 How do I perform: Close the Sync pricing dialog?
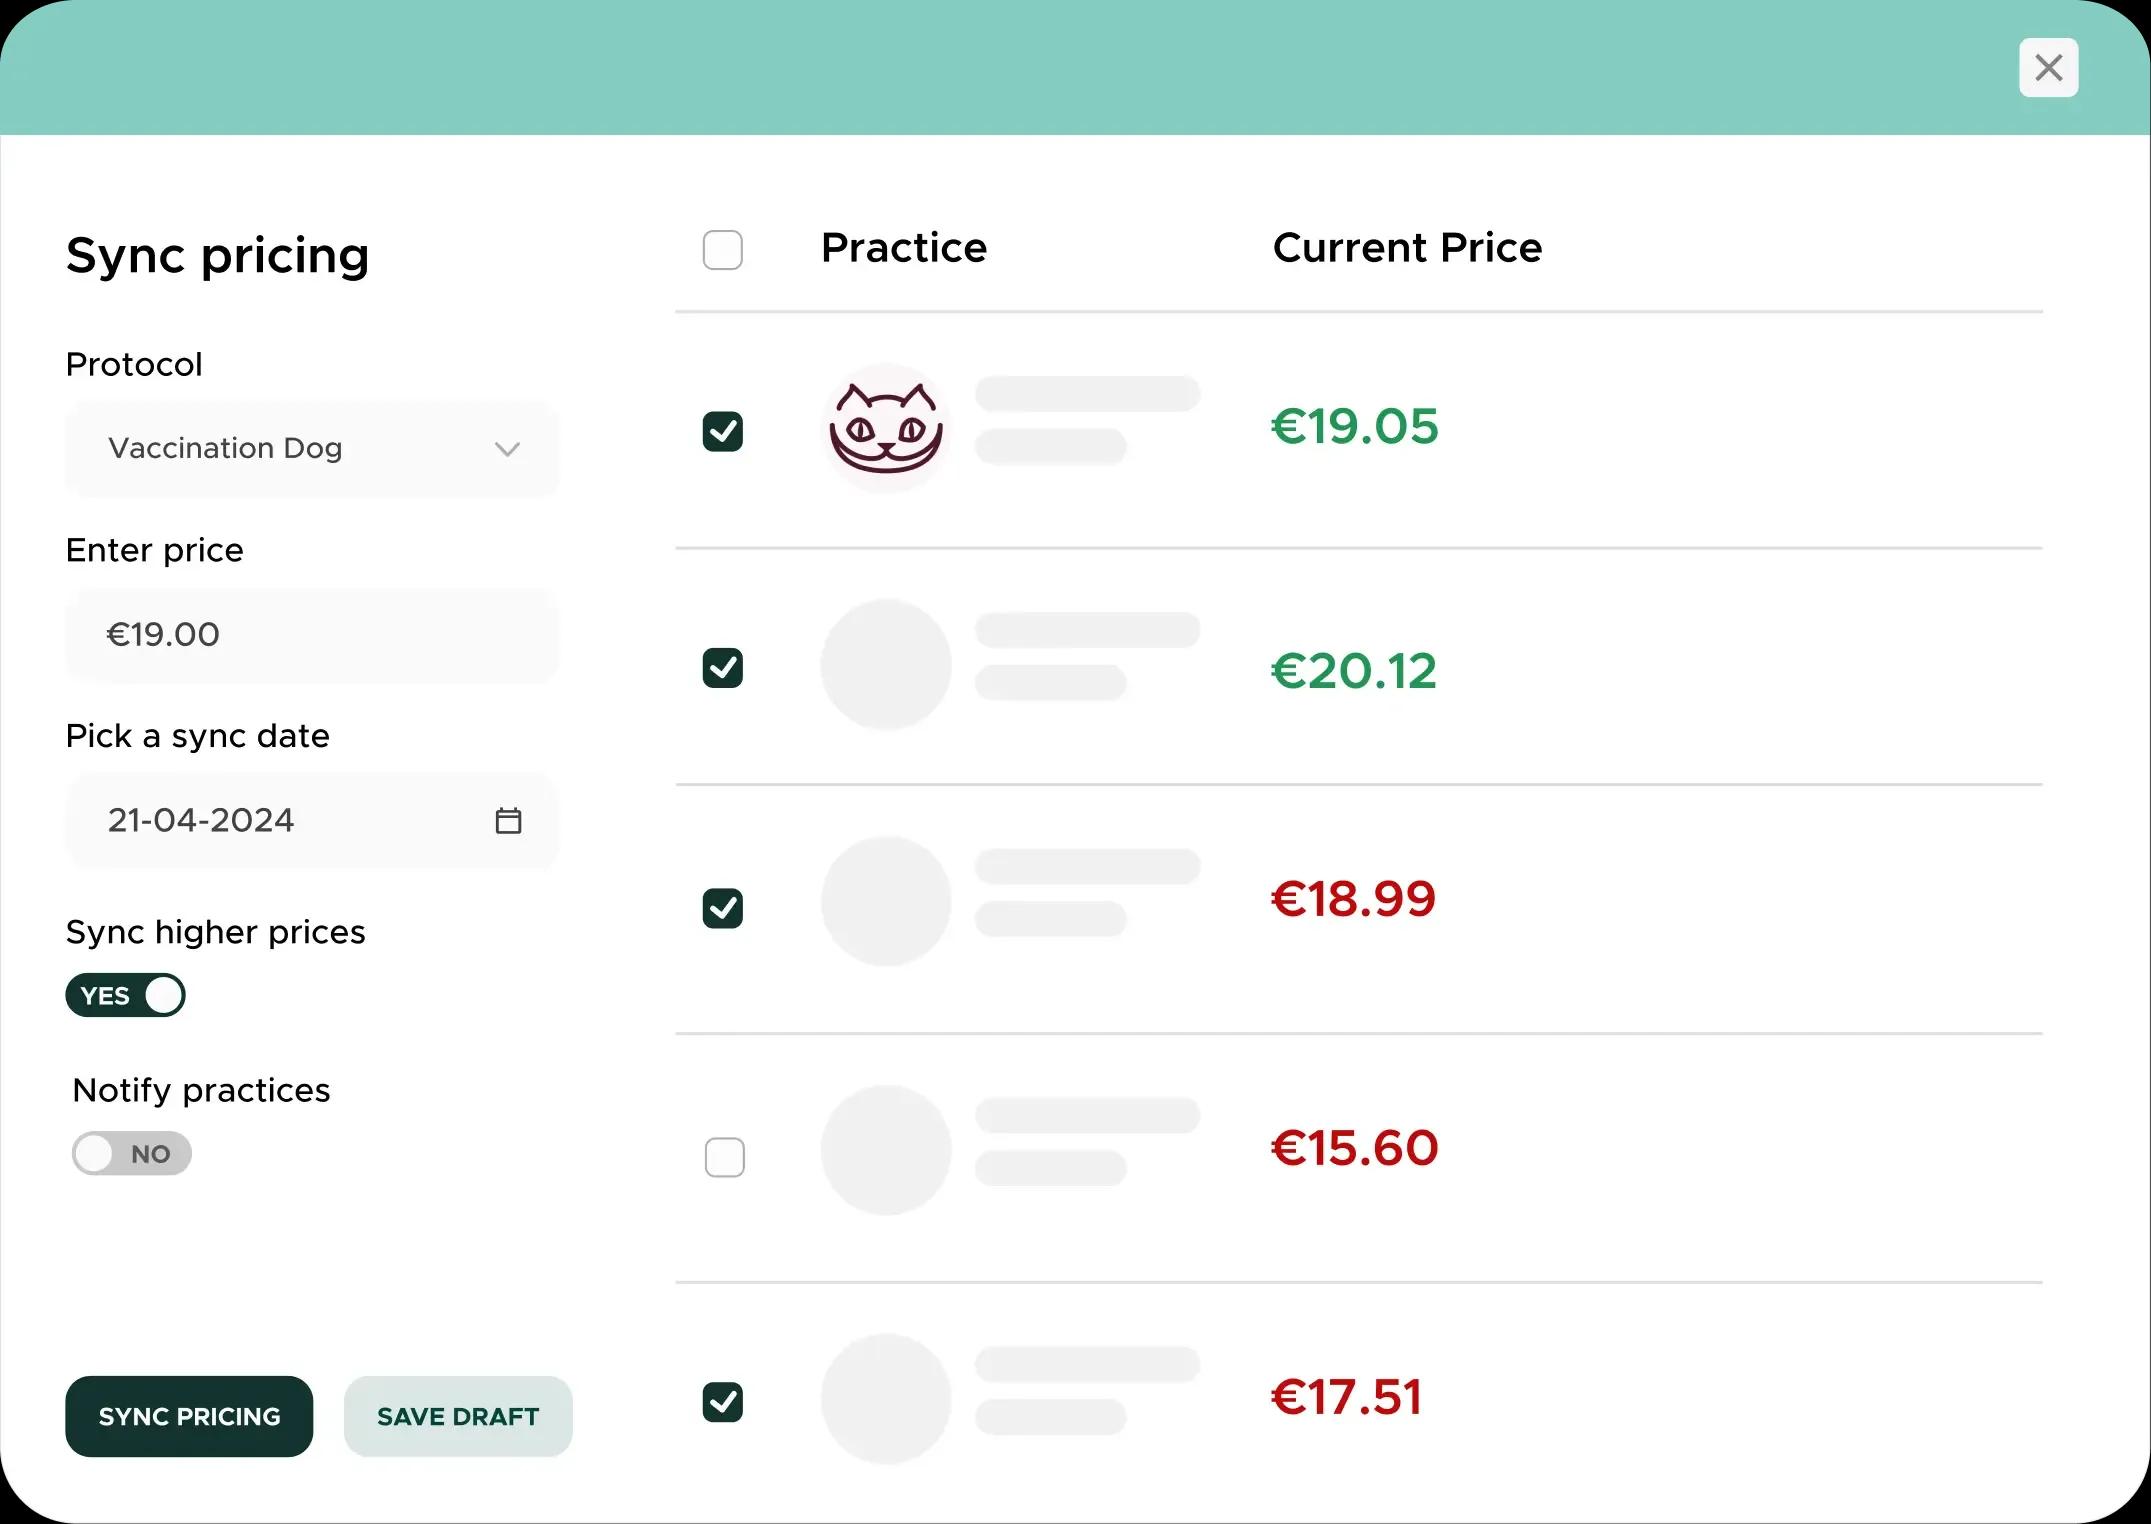2048,68
